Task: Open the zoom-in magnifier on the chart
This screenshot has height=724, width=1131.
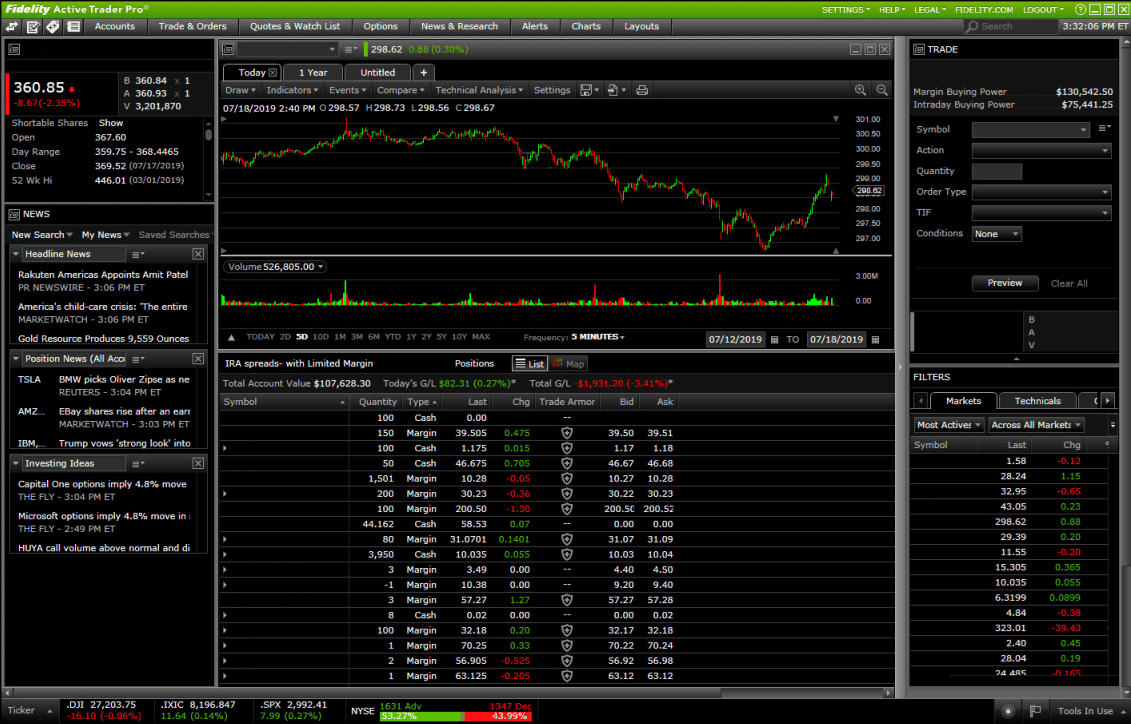Action: (860, 89)
